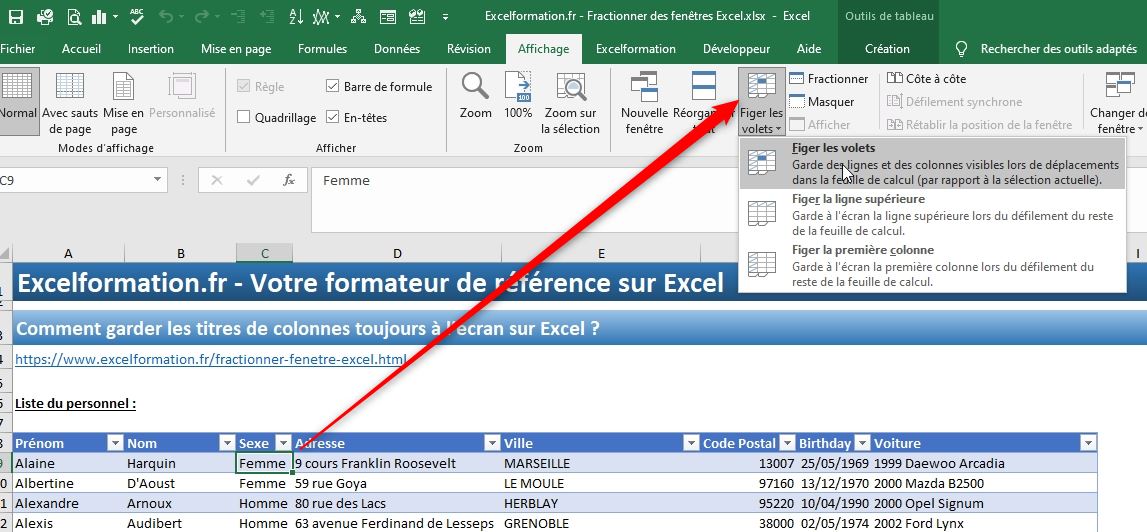Click the Redo arrow icon
Screen dimensions: 1147x532
point(202,16)
